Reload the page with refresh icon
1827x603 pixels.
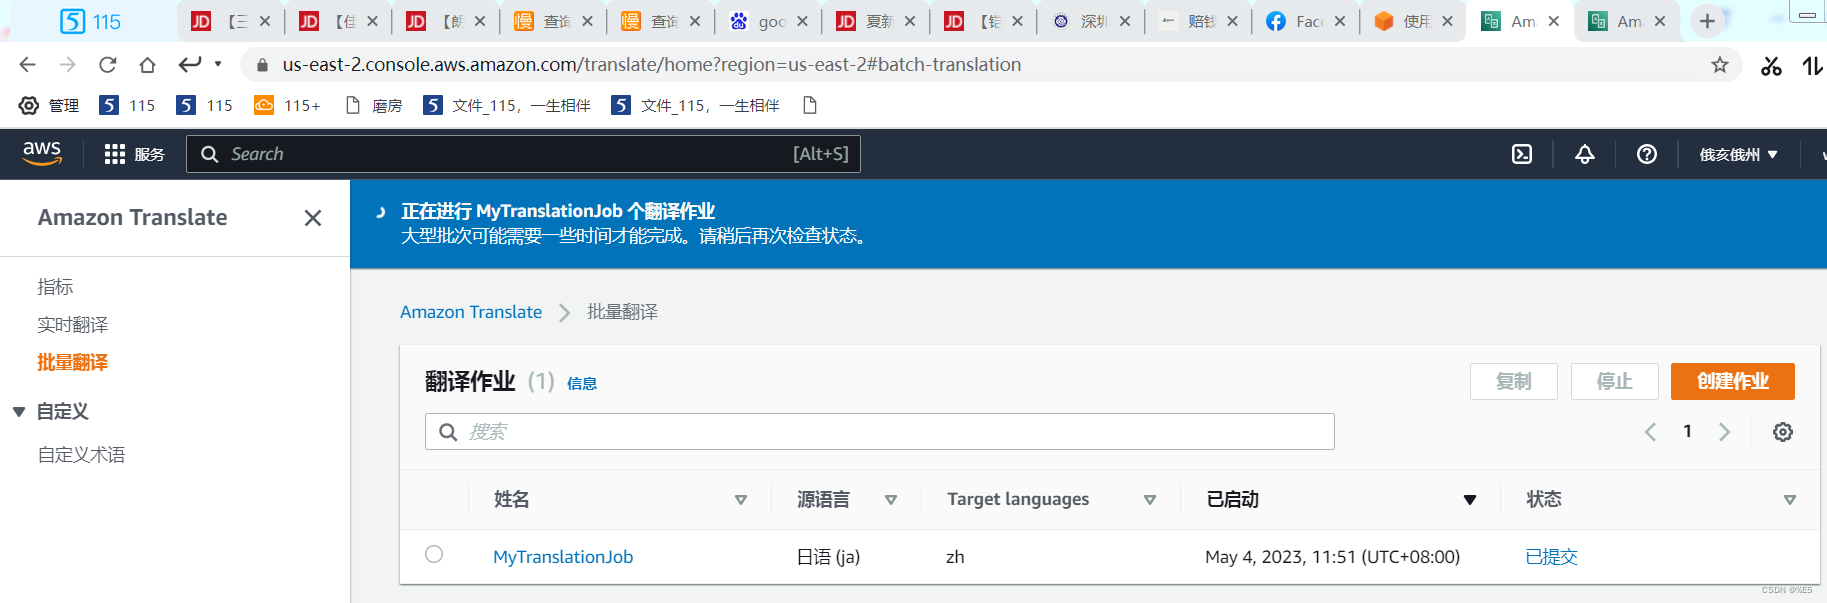click(107, 65)
